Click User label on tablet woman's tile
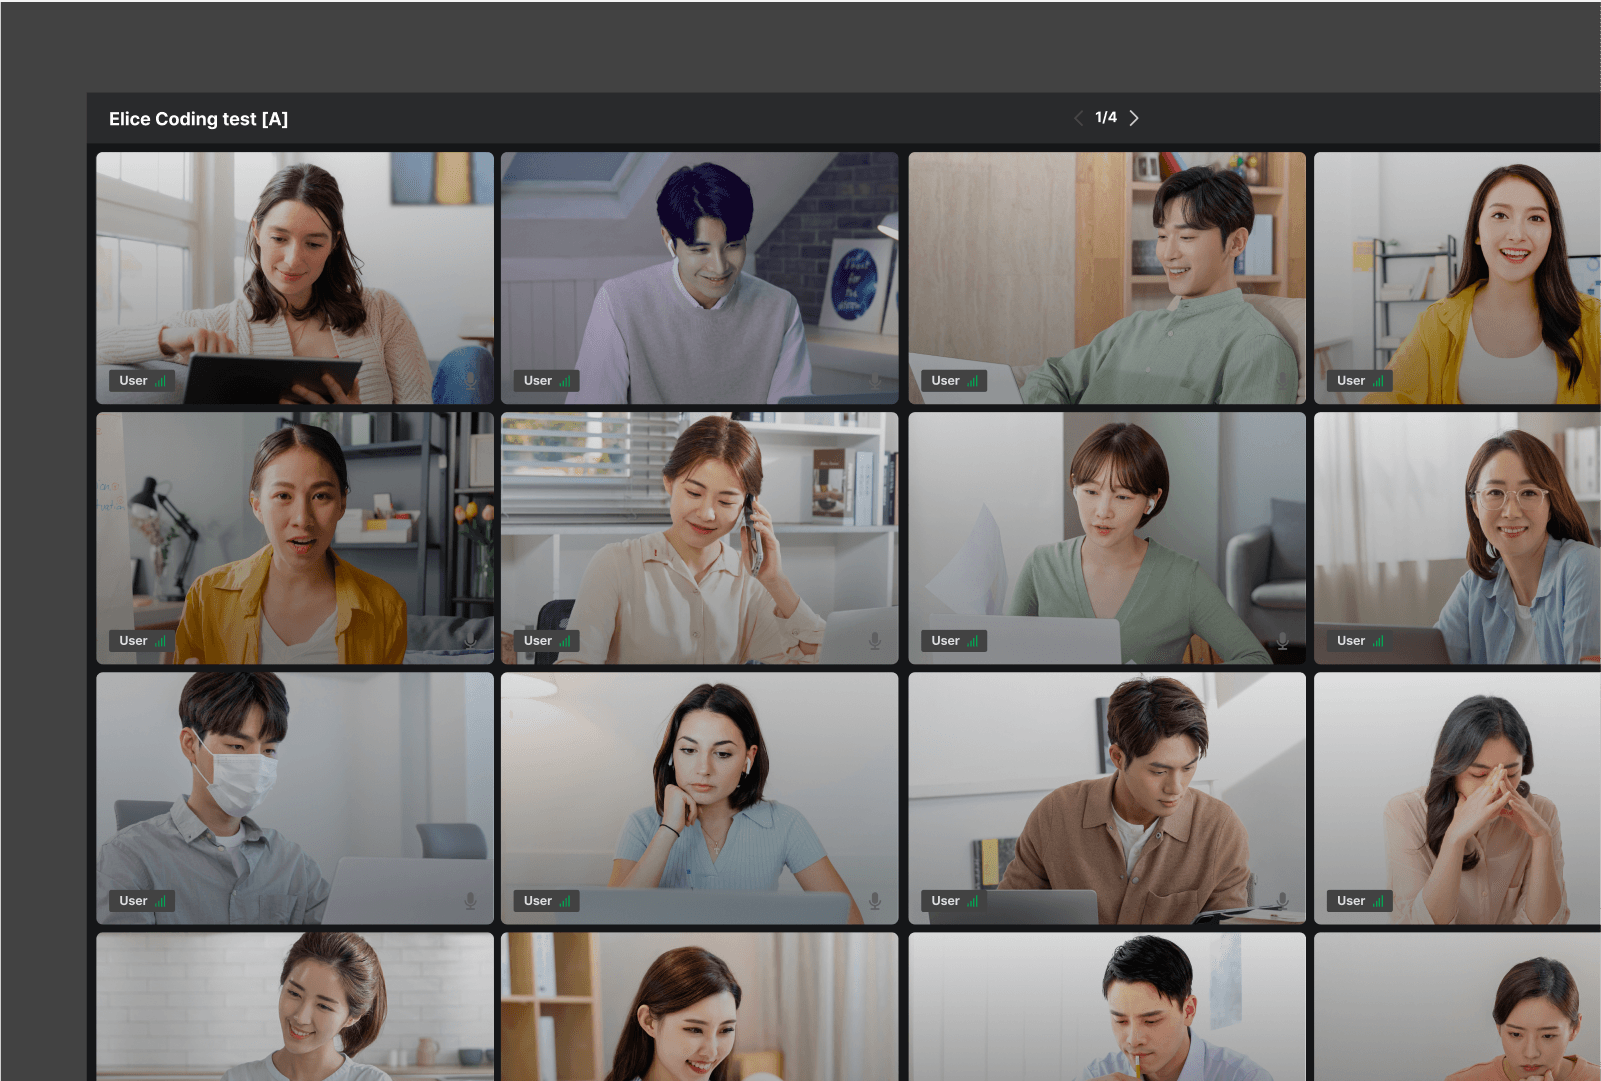1601x1081 pixels. (x=133, y=381)
